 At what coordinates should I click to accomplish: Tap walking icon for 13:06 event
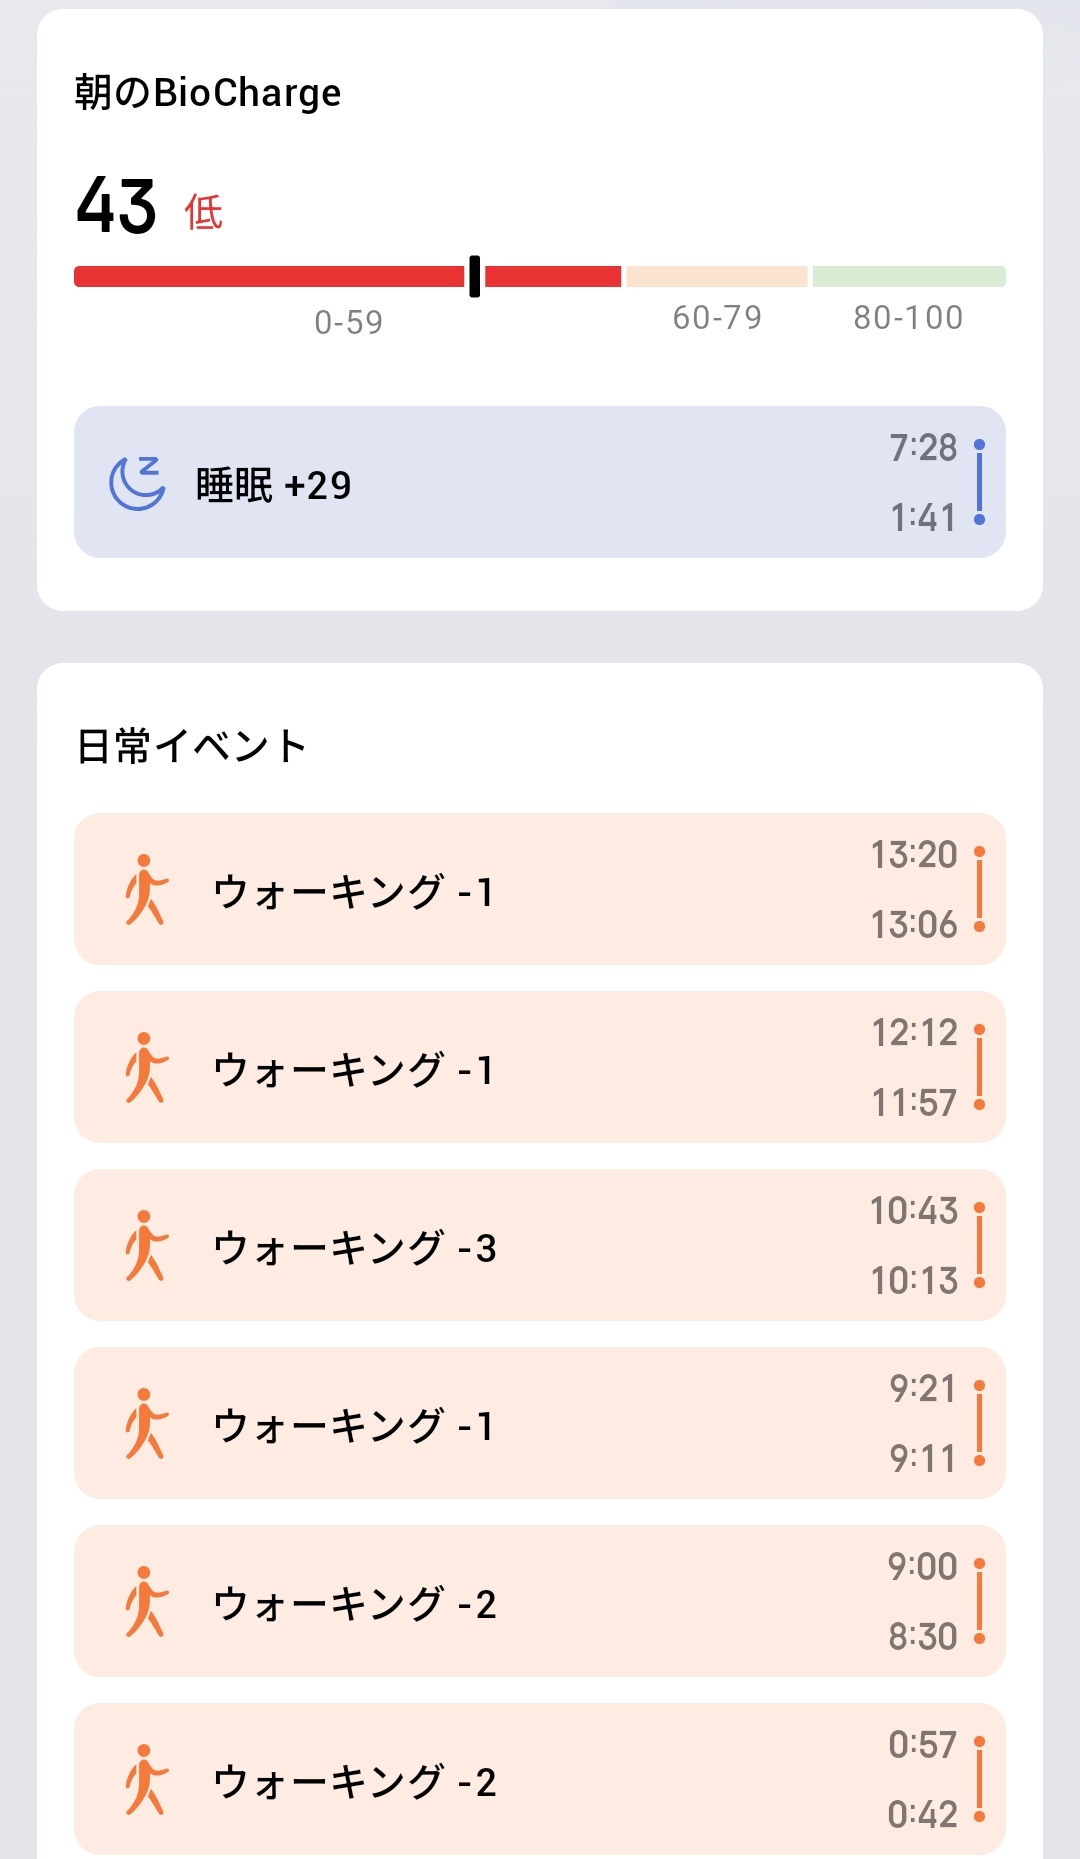click(x=146, y=889)
